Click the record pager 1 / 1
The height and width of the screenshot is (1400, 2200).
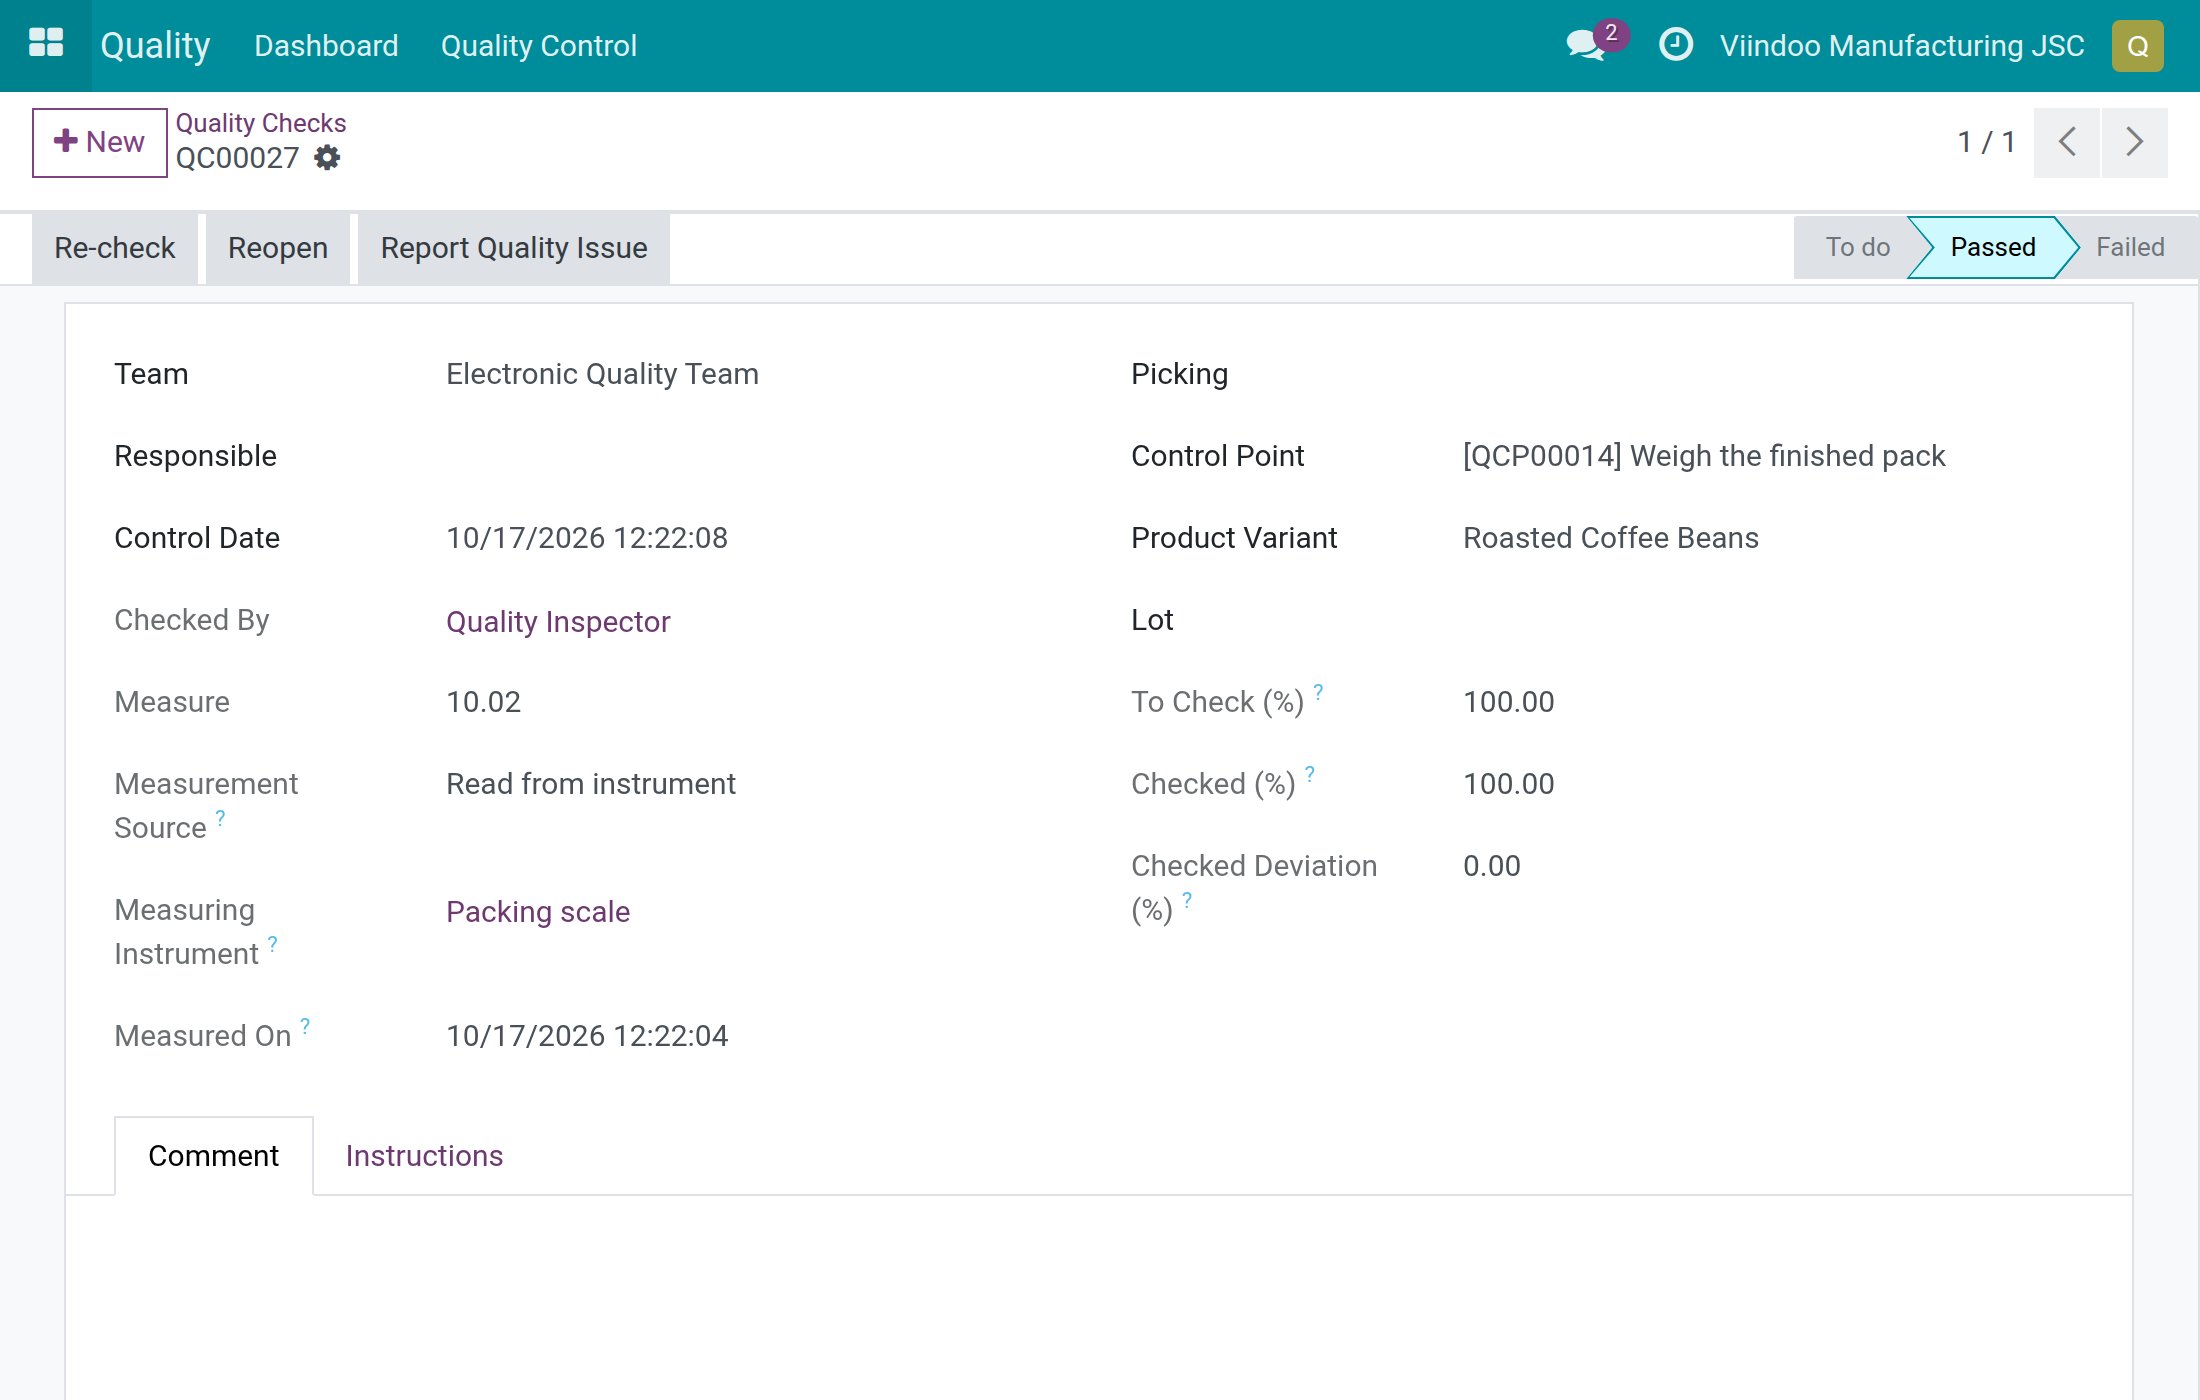click(x=1986, y=142)
